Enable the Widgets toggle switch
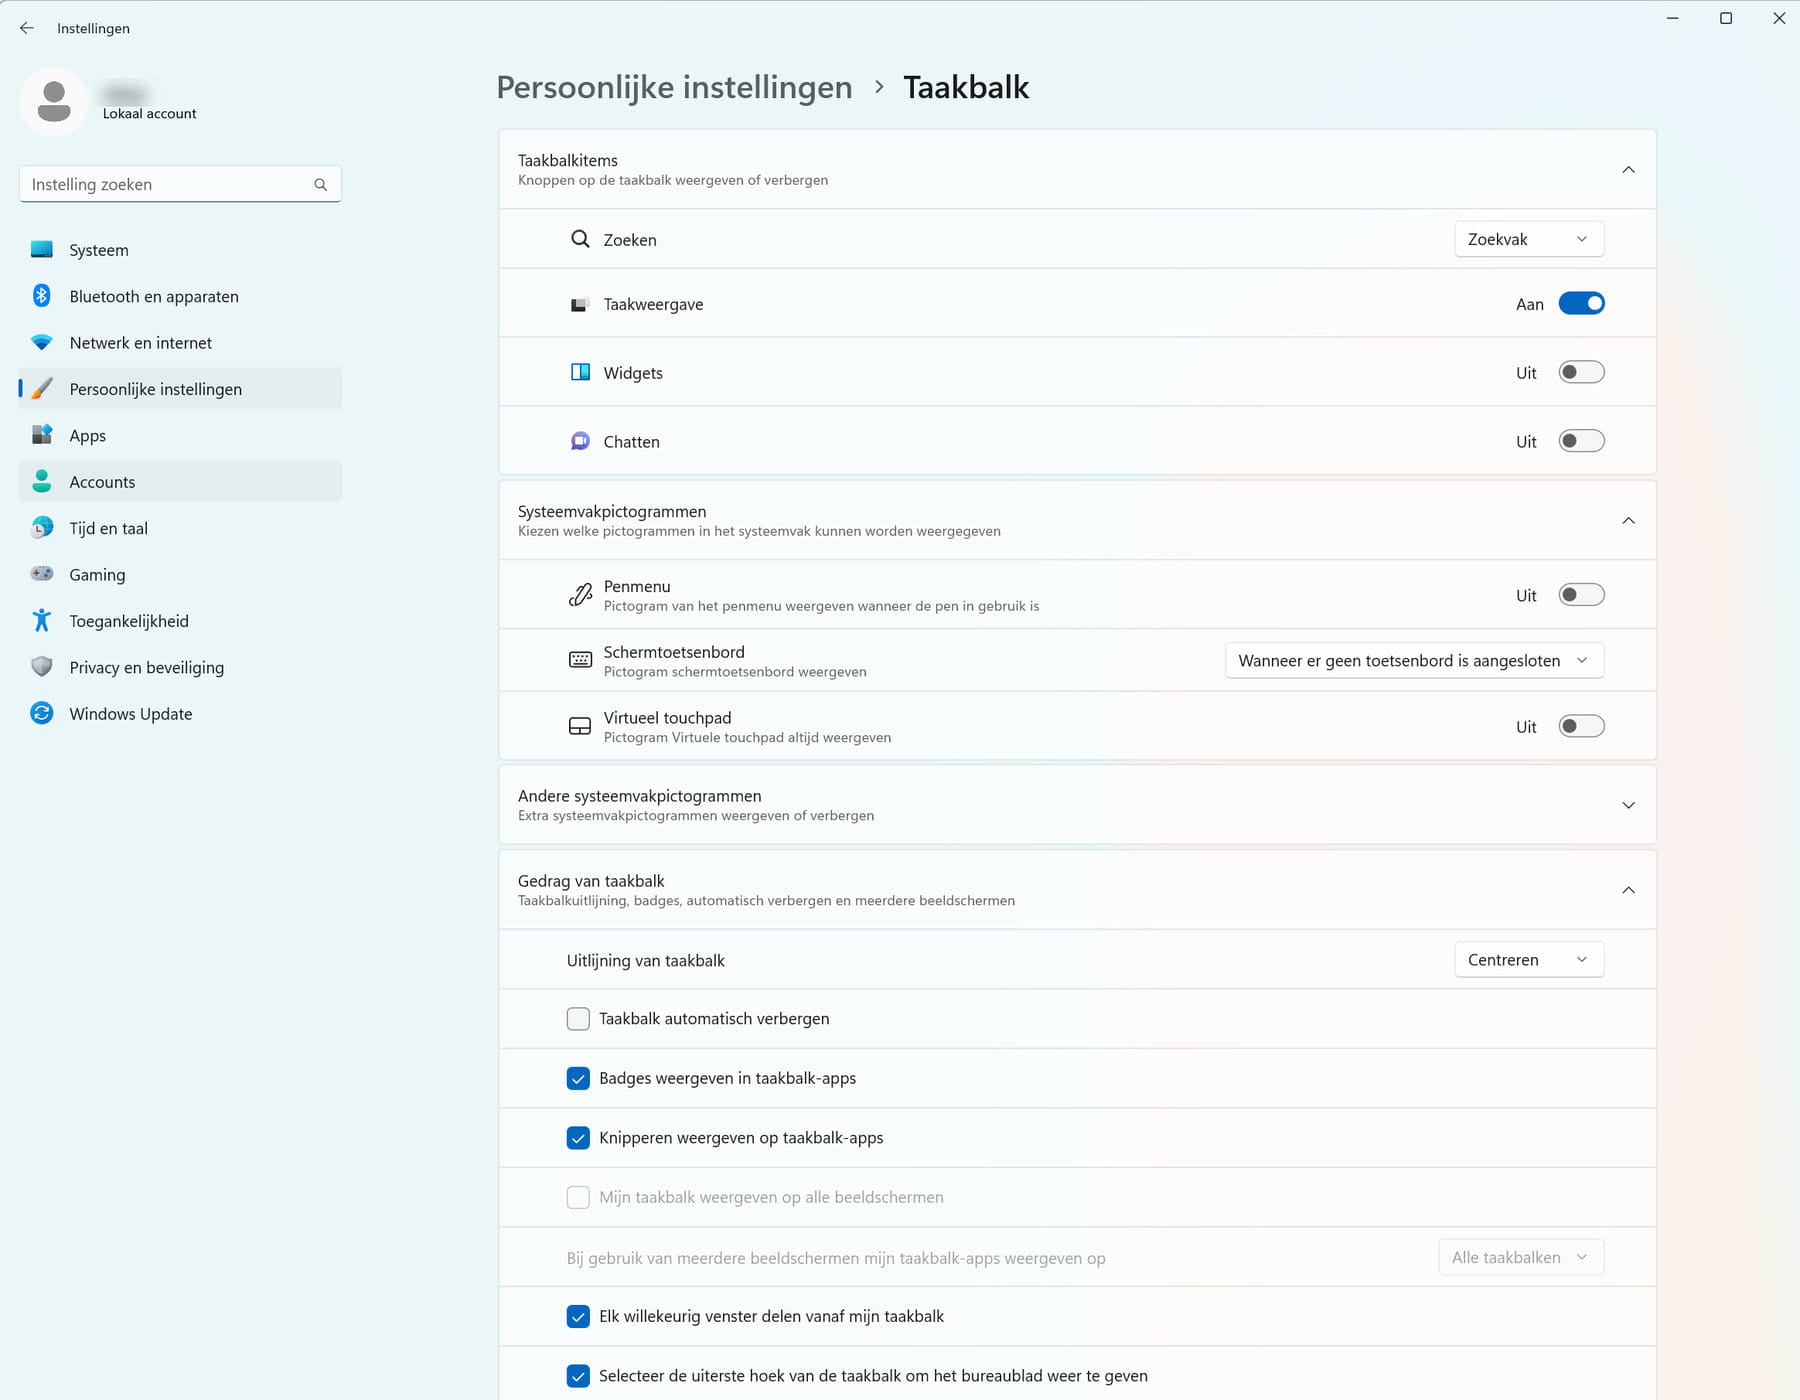The width and height of the screenshot is (1800, 1400). 1581,373
